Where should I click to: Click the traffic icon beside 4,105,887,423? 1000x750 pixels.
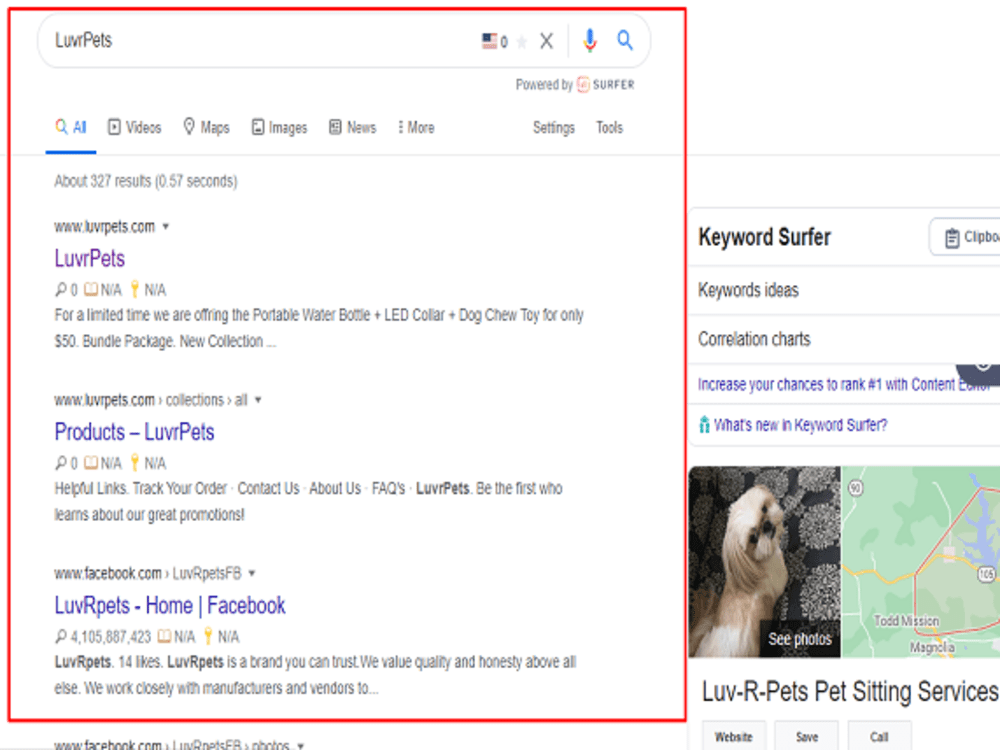click(61, 636)
